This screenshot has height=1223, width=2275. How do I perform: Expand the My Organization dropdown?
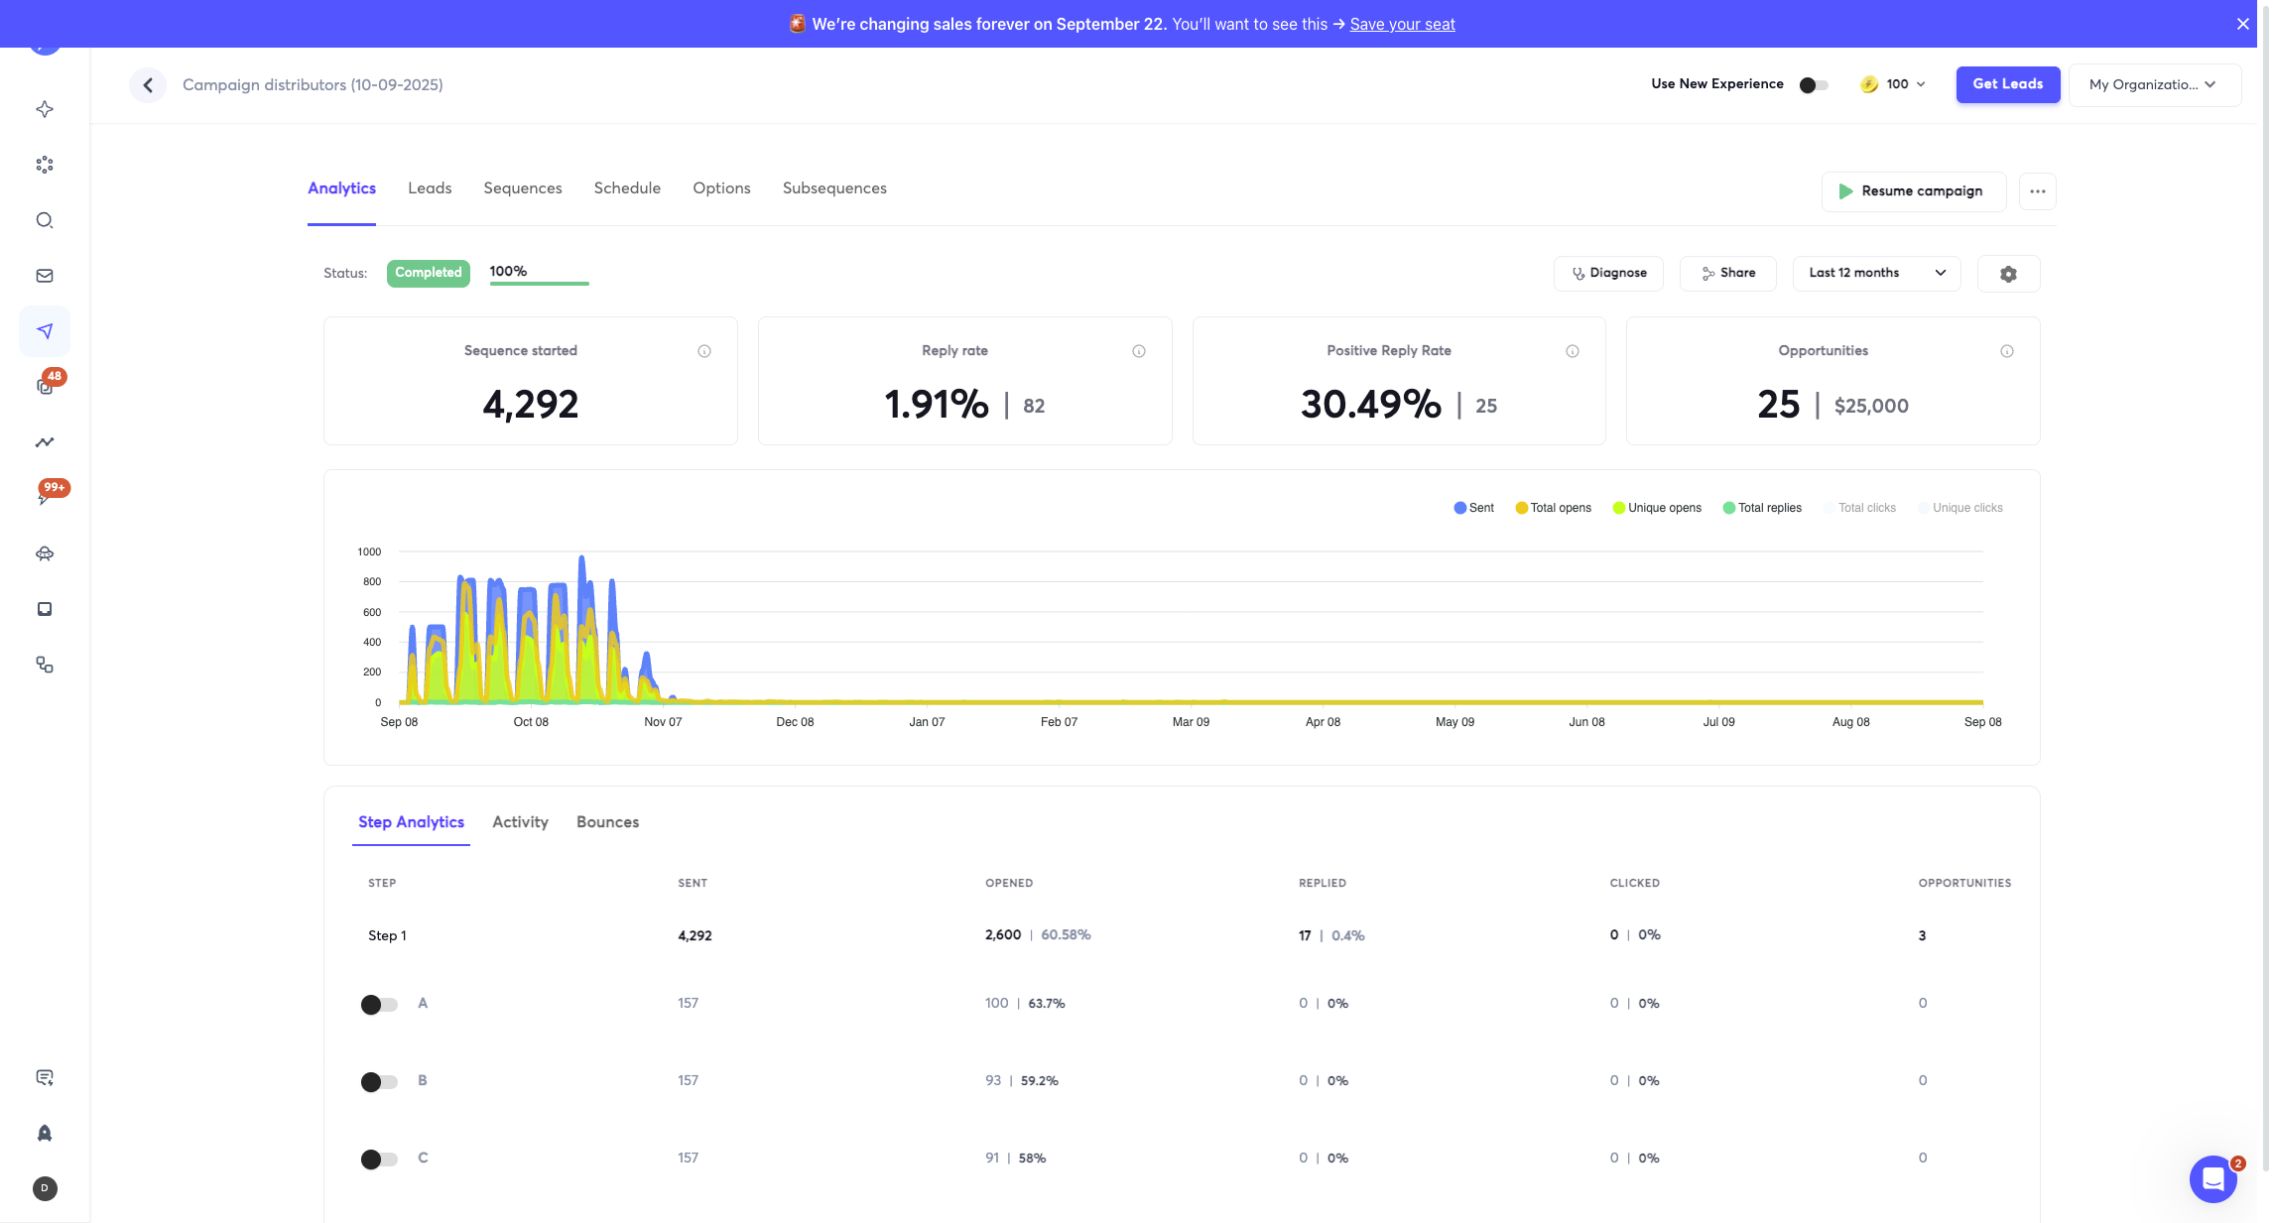pos(2153,85)
